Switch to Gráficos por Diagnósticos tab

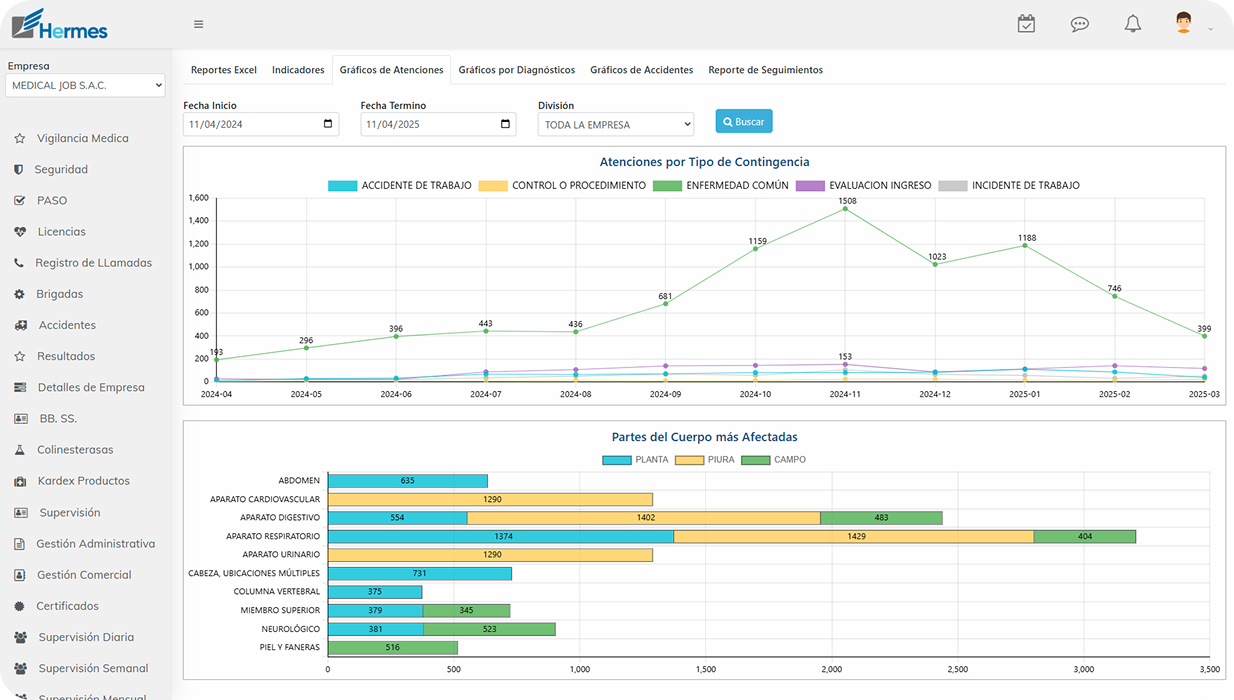tap(516, 70)
